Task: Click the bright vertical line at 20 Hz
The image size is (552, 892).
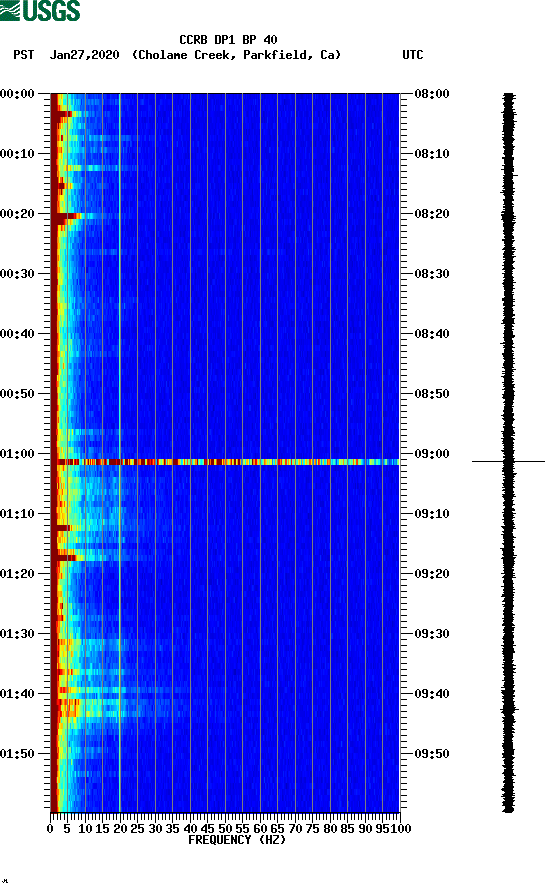Action: (x=120, y=453)
